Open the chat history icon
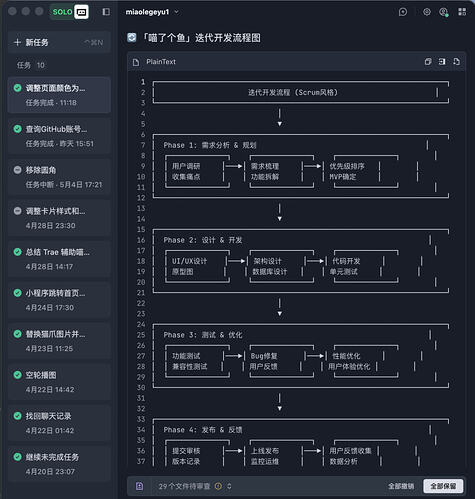The image size is (475, 499). point(403,12)
